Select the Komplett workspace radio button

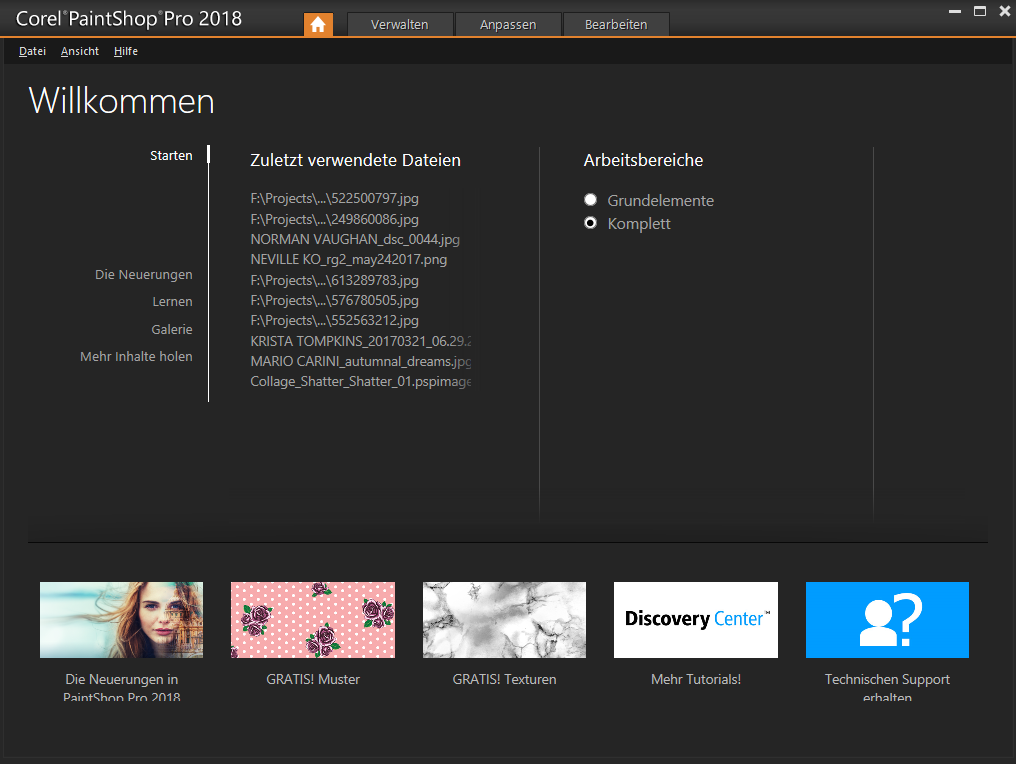[x=590, y=223]
